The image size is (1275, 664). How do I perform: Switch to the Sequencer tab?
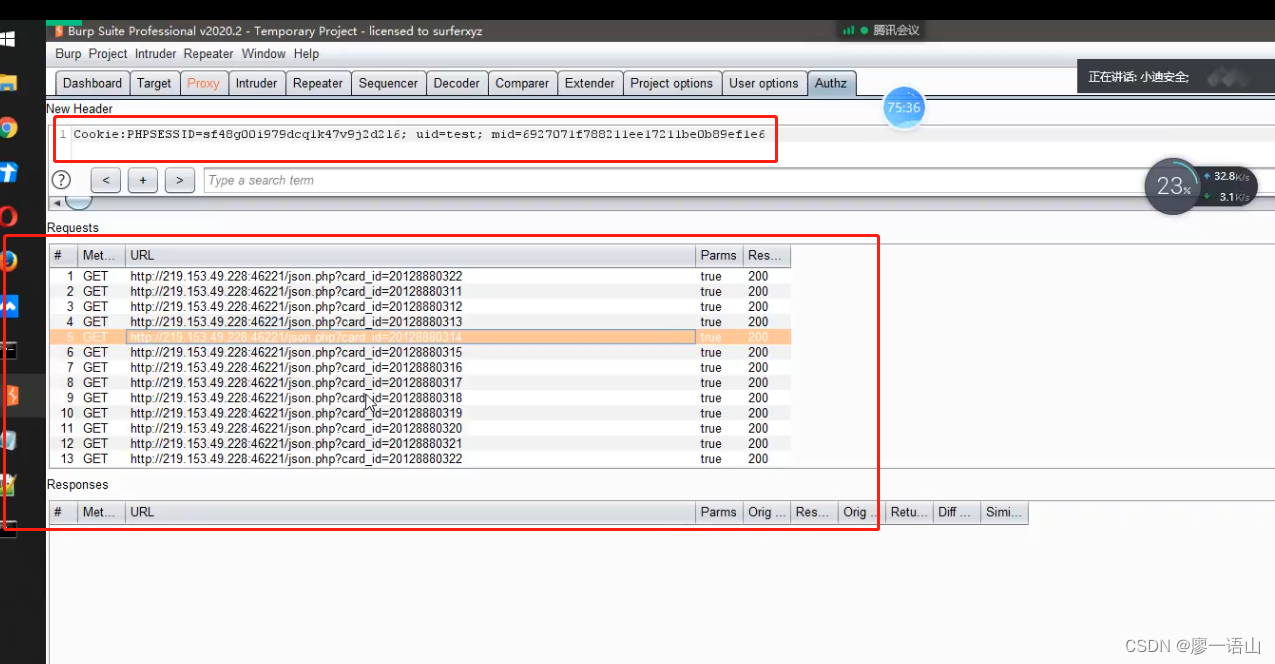coord(388,83)
